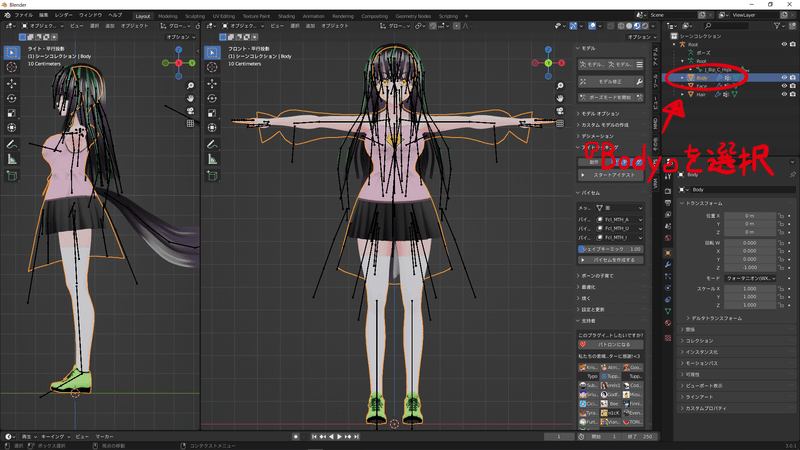Toggle viewport visibility eye for Root

tap(784, 44)
